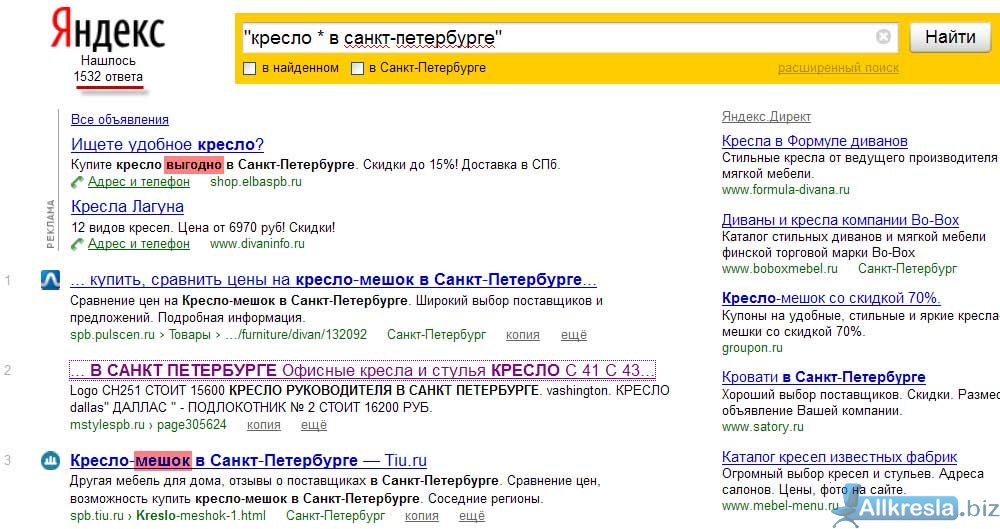
Task: Enable the 'в найденном' checkbox
Action: pos(250,68)
